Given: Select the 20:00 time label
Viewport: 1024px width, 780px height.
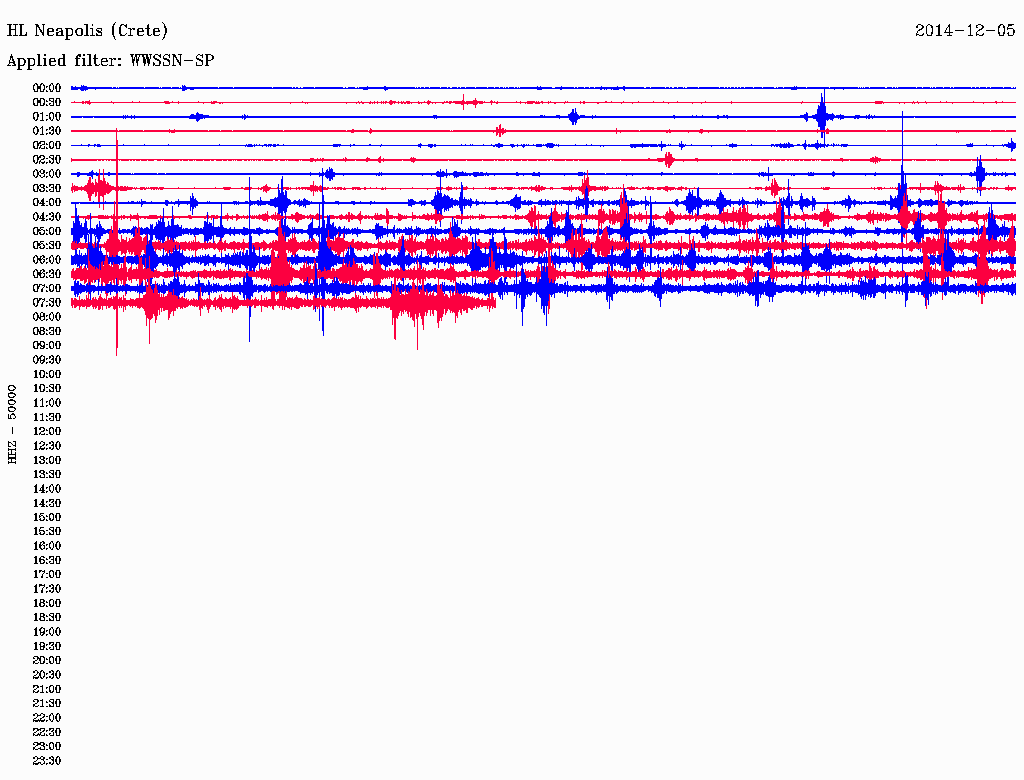Looking at the screenshot, I should (47, 660).
